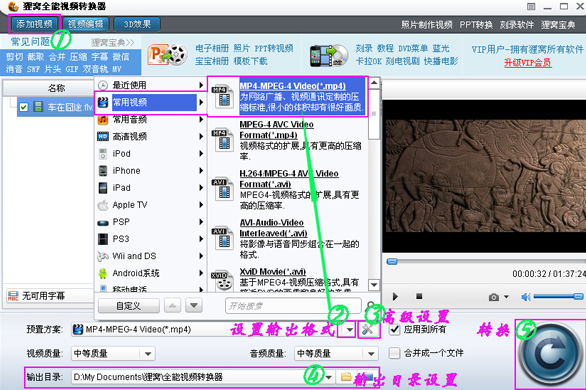586x390 pixels.
Task: Stop the preview video
Action: pyautogui.click(x=419, y=296)
